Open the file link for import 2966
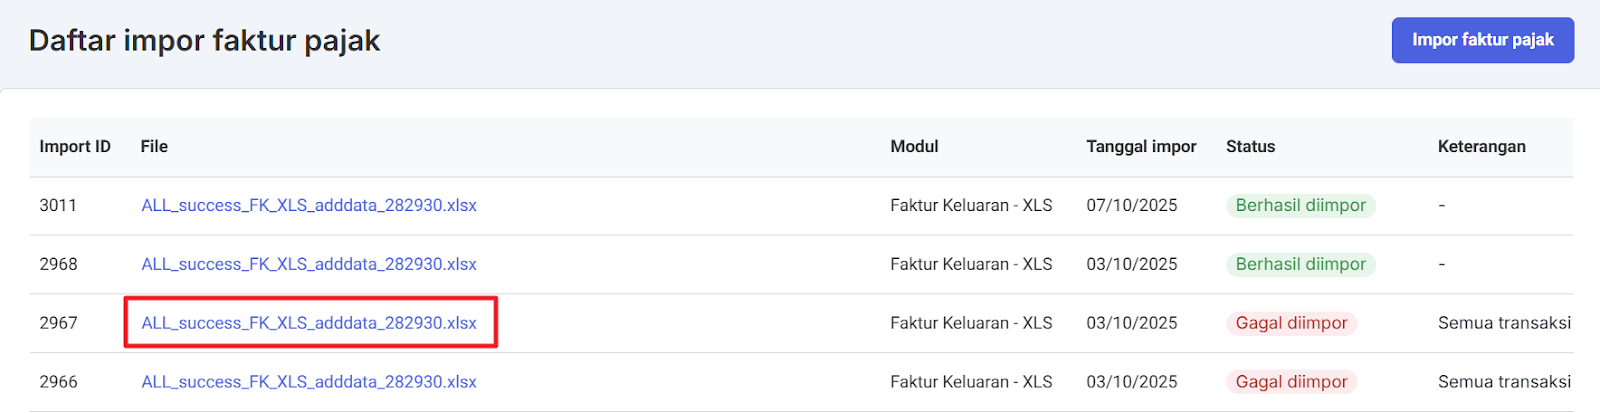1600x413 pixels. click(x=309, y=382)
